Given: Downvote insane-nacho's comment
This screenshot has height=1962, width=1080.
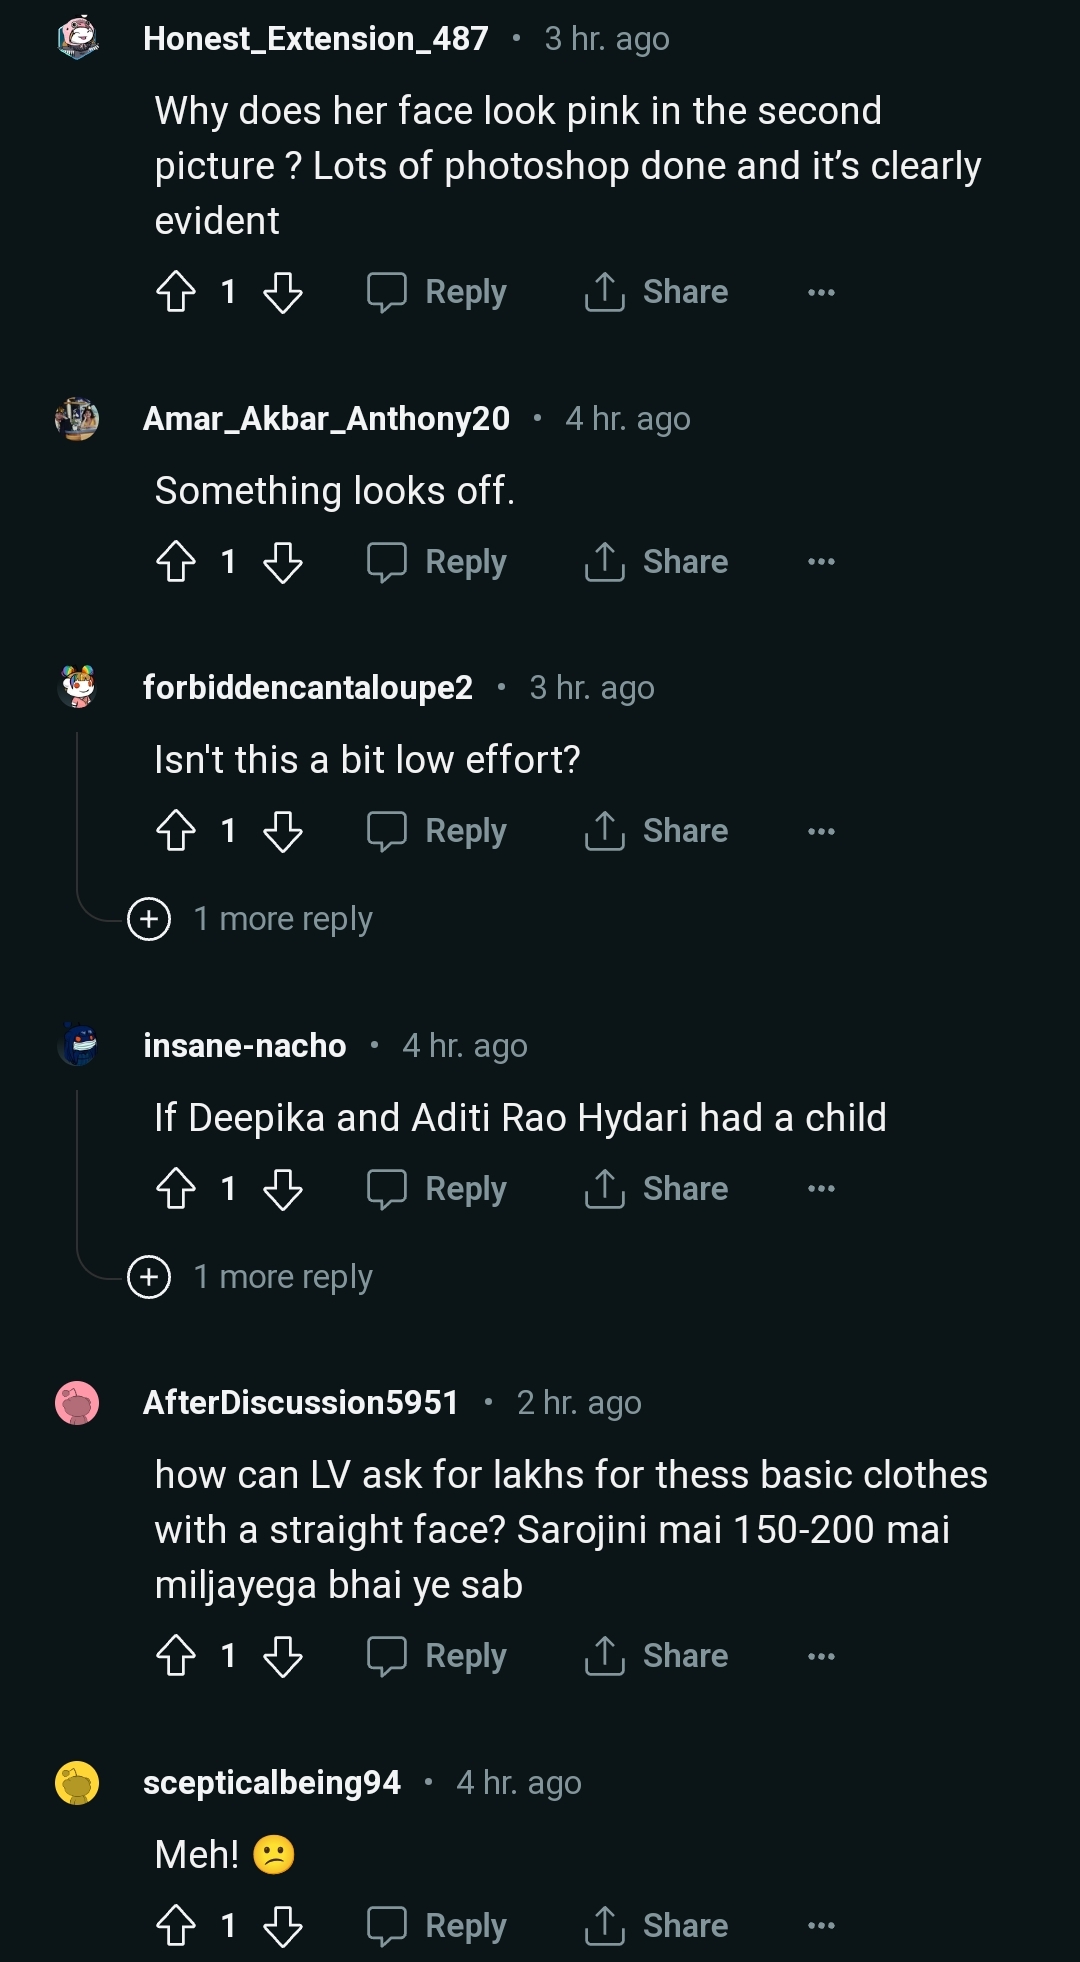Looking at the screenshot, I should click(283, 1189).
